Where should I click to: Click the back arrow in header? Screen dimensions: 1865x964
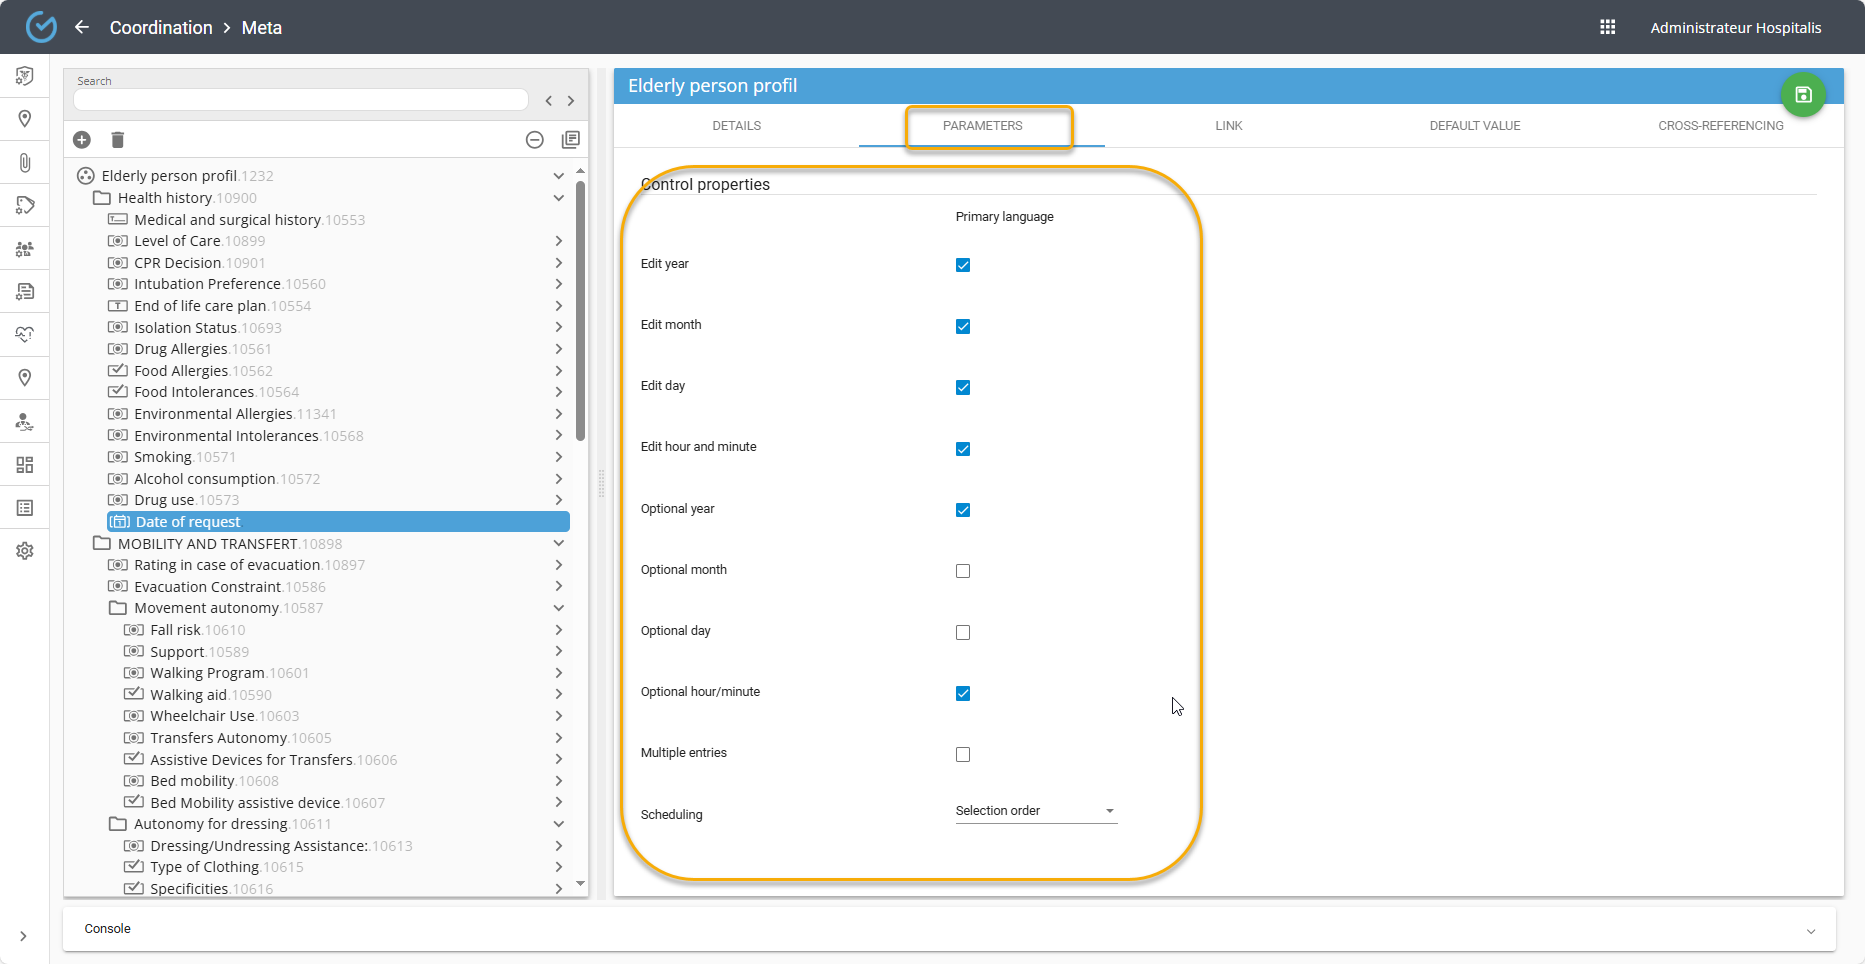point(82,27)
